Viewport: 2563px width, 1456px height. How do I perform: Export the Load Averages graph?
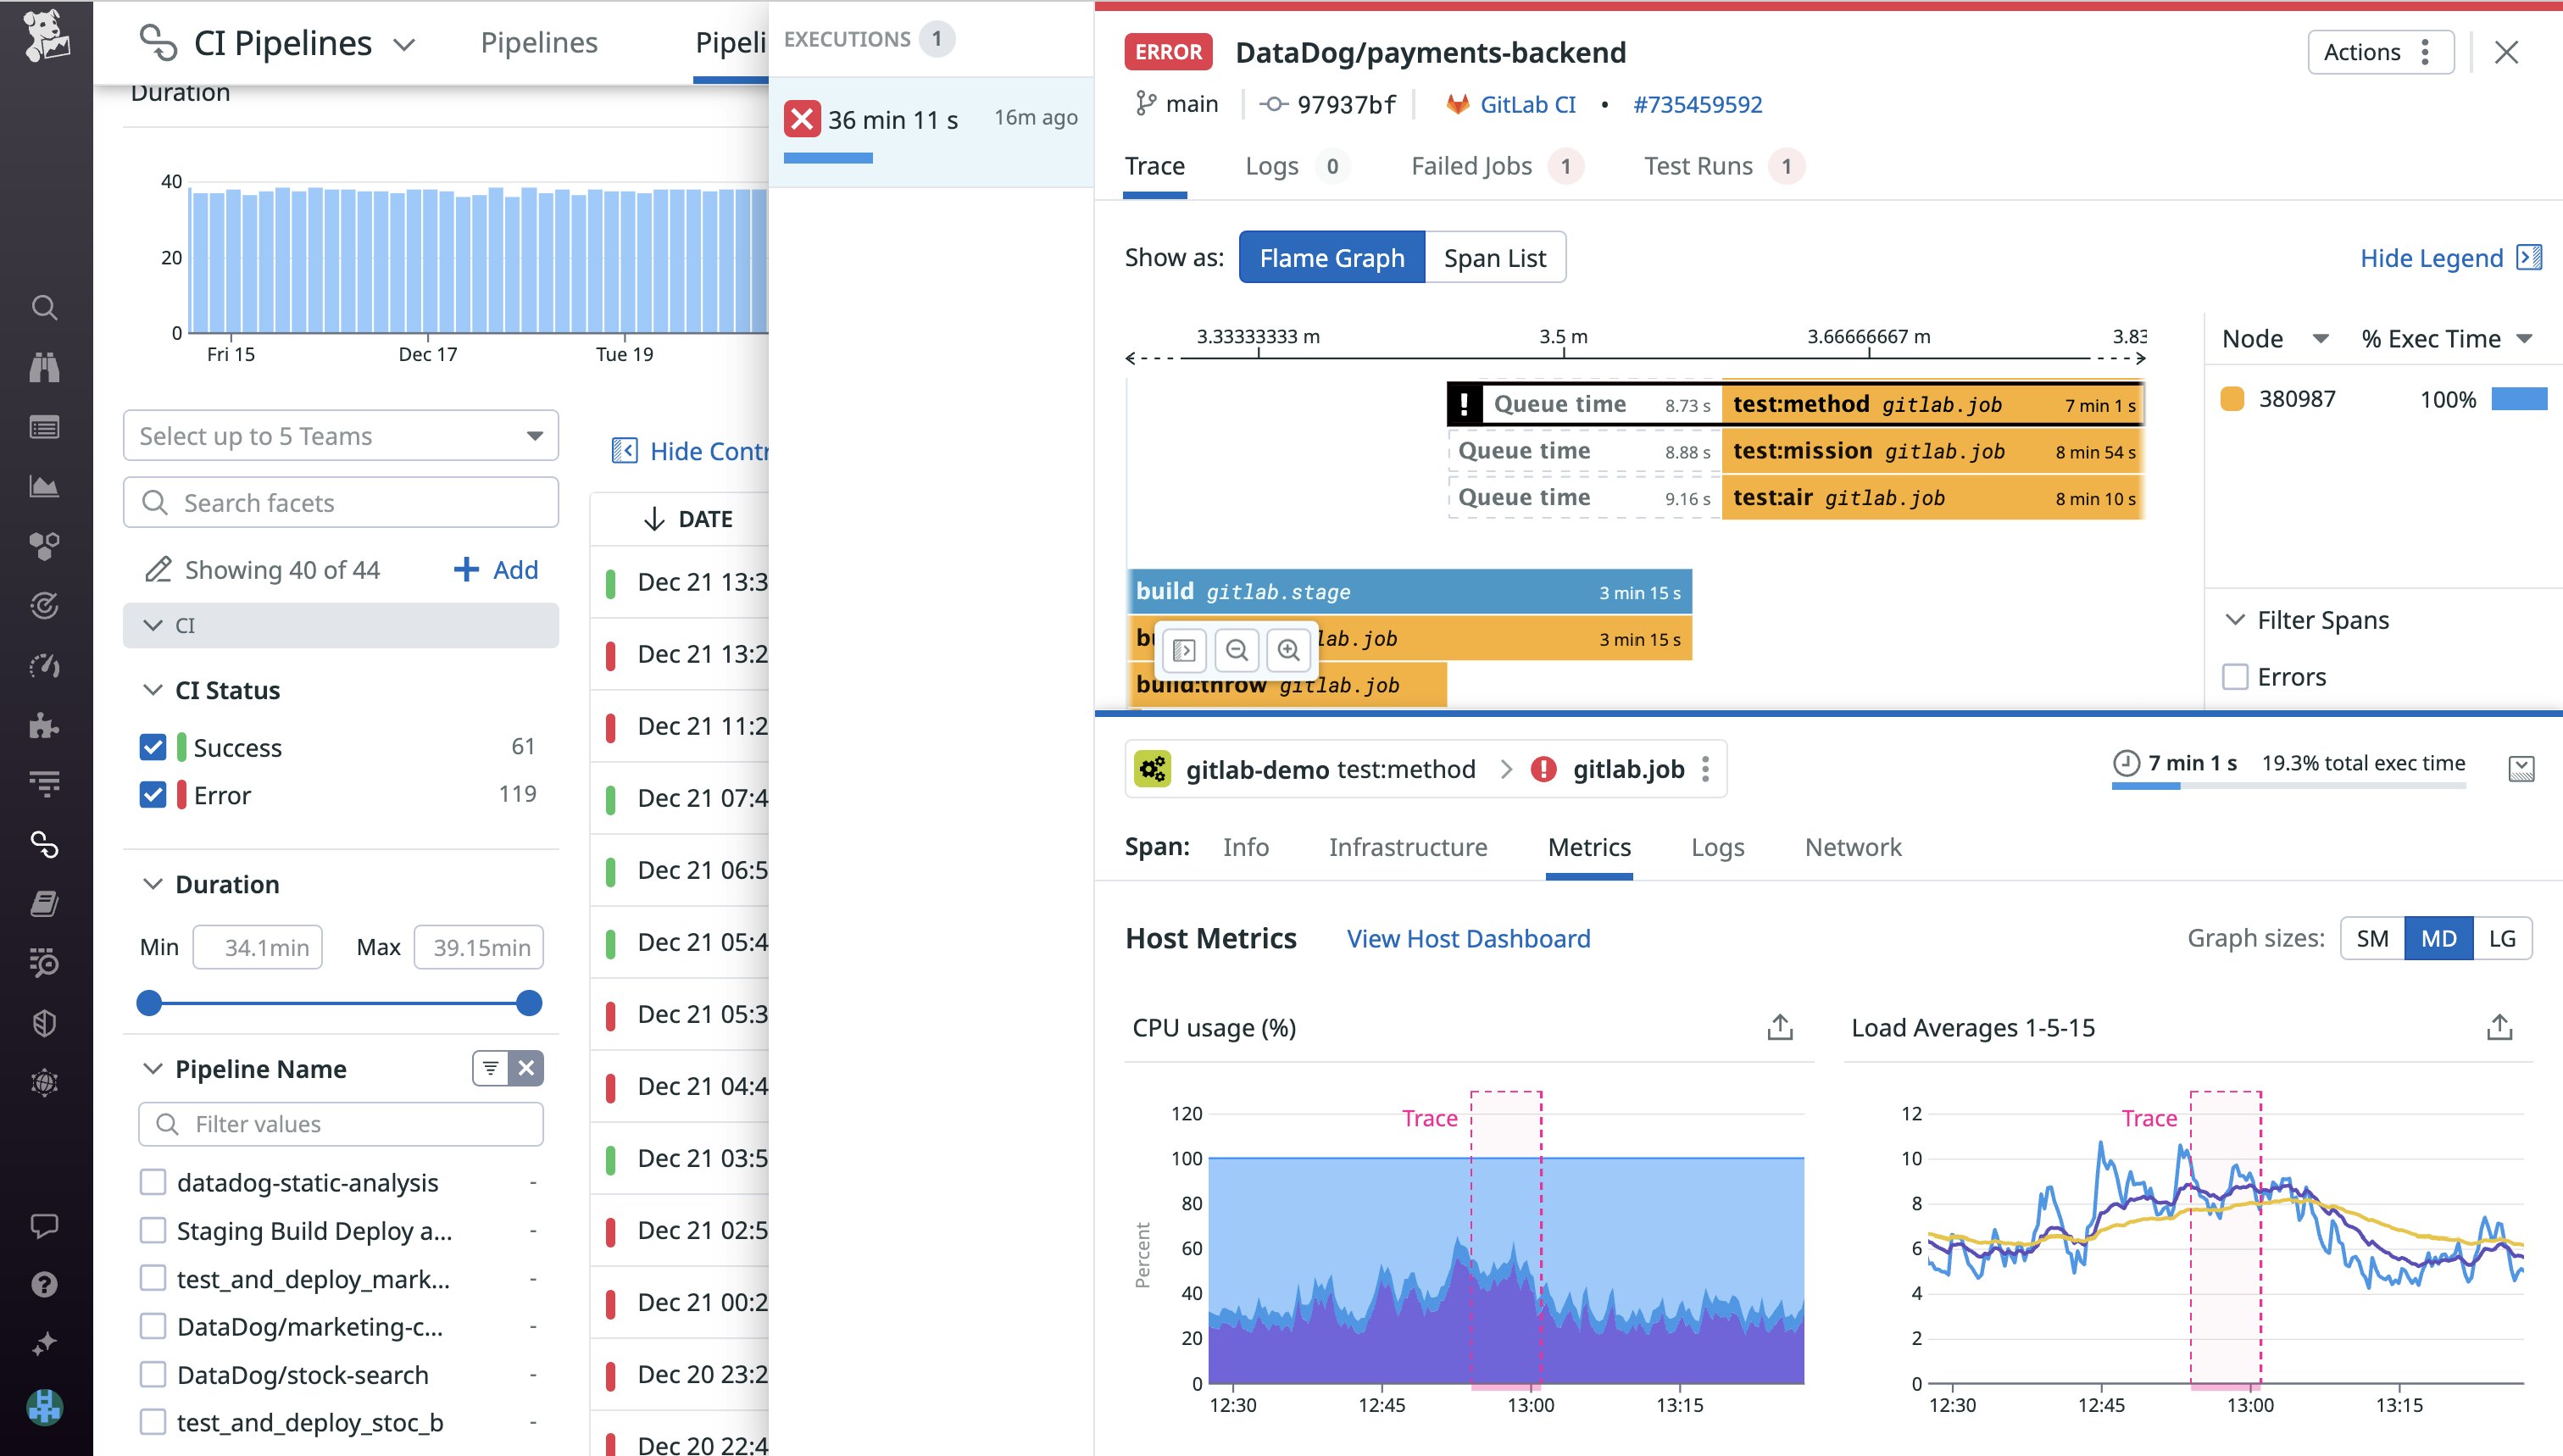(x=2499, y=1027)
